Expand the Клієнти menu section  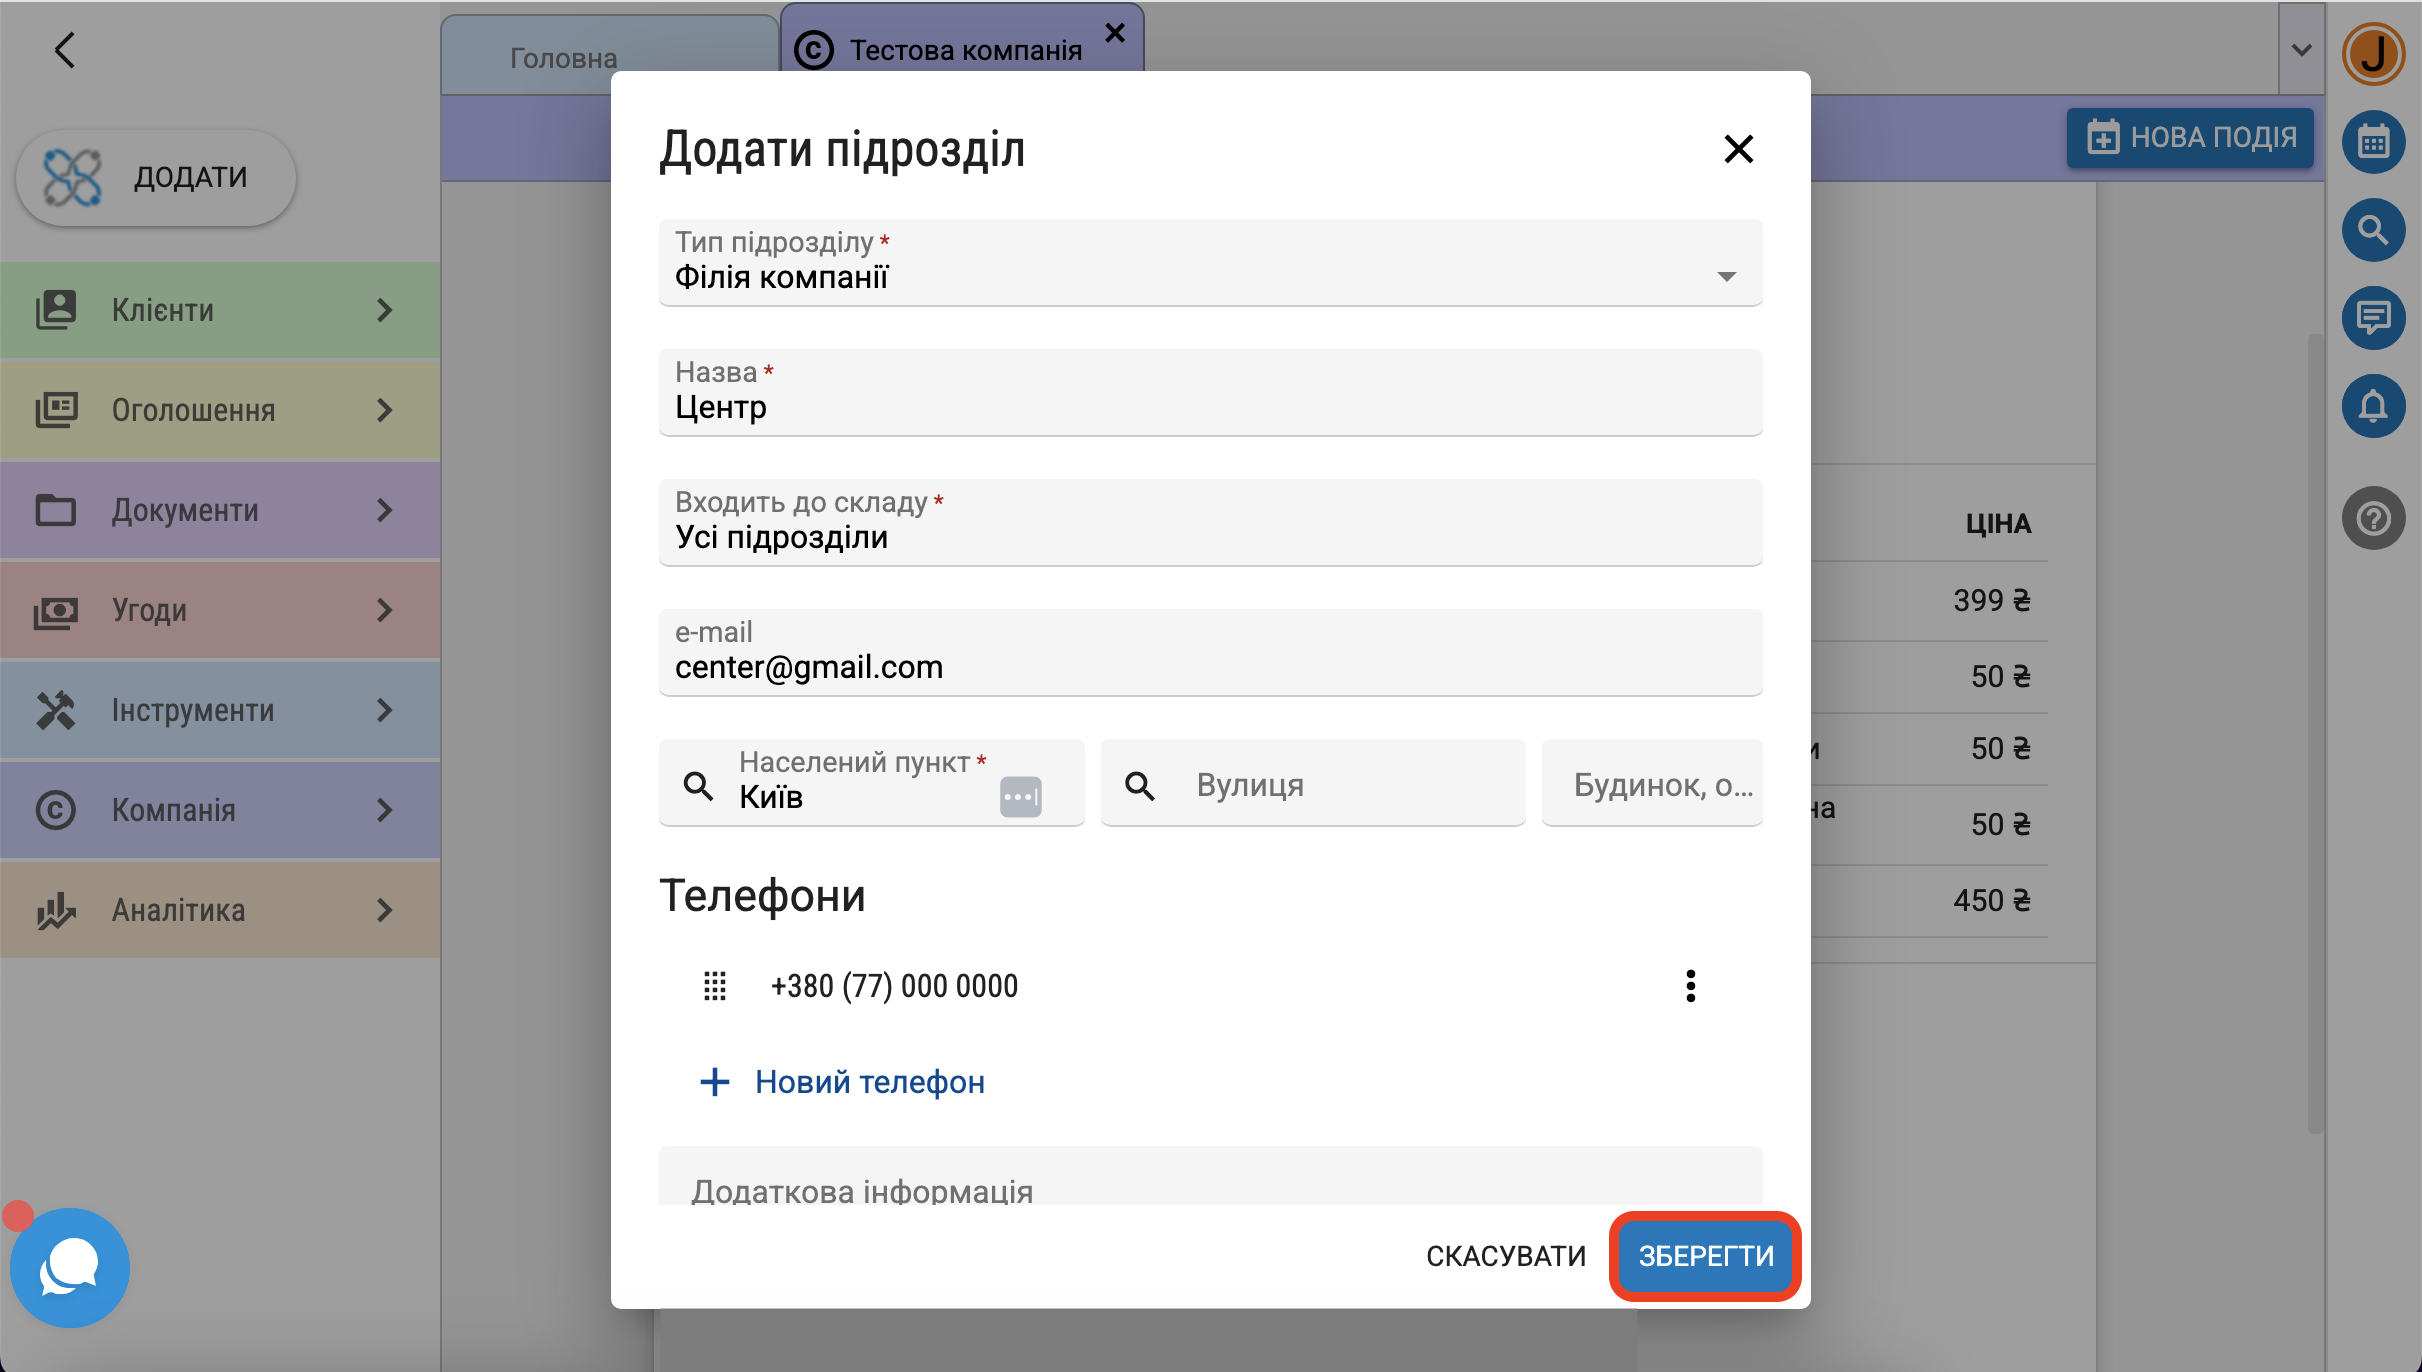tap(220, 310)
